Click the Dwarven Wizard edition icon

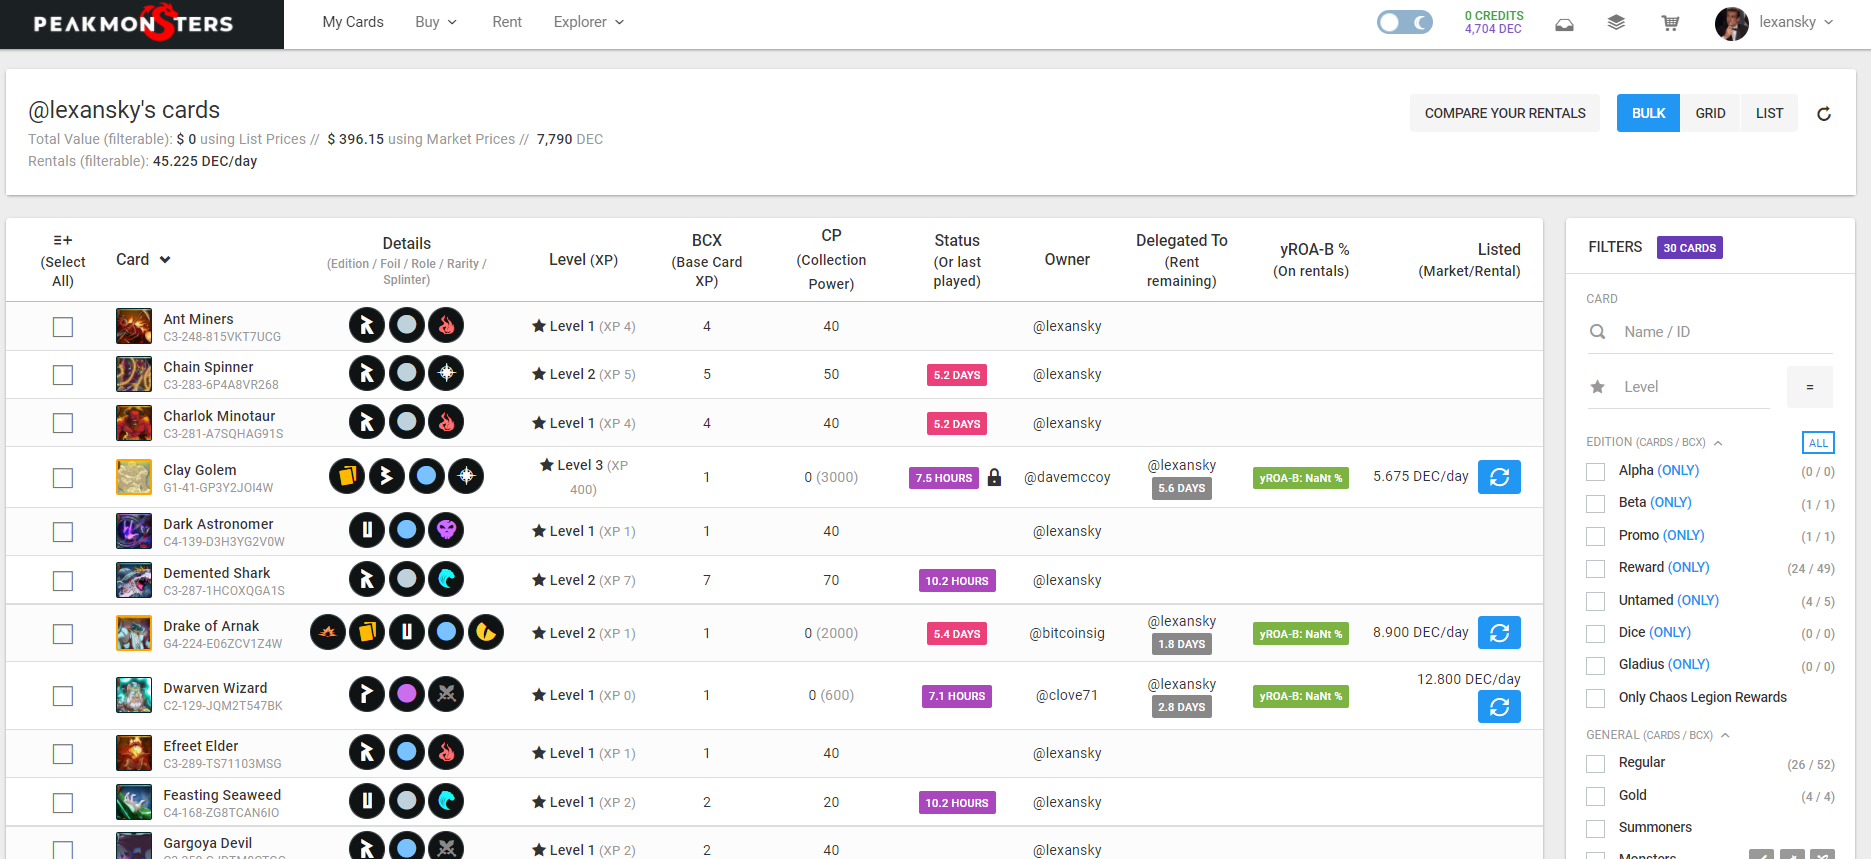[367, 694]
